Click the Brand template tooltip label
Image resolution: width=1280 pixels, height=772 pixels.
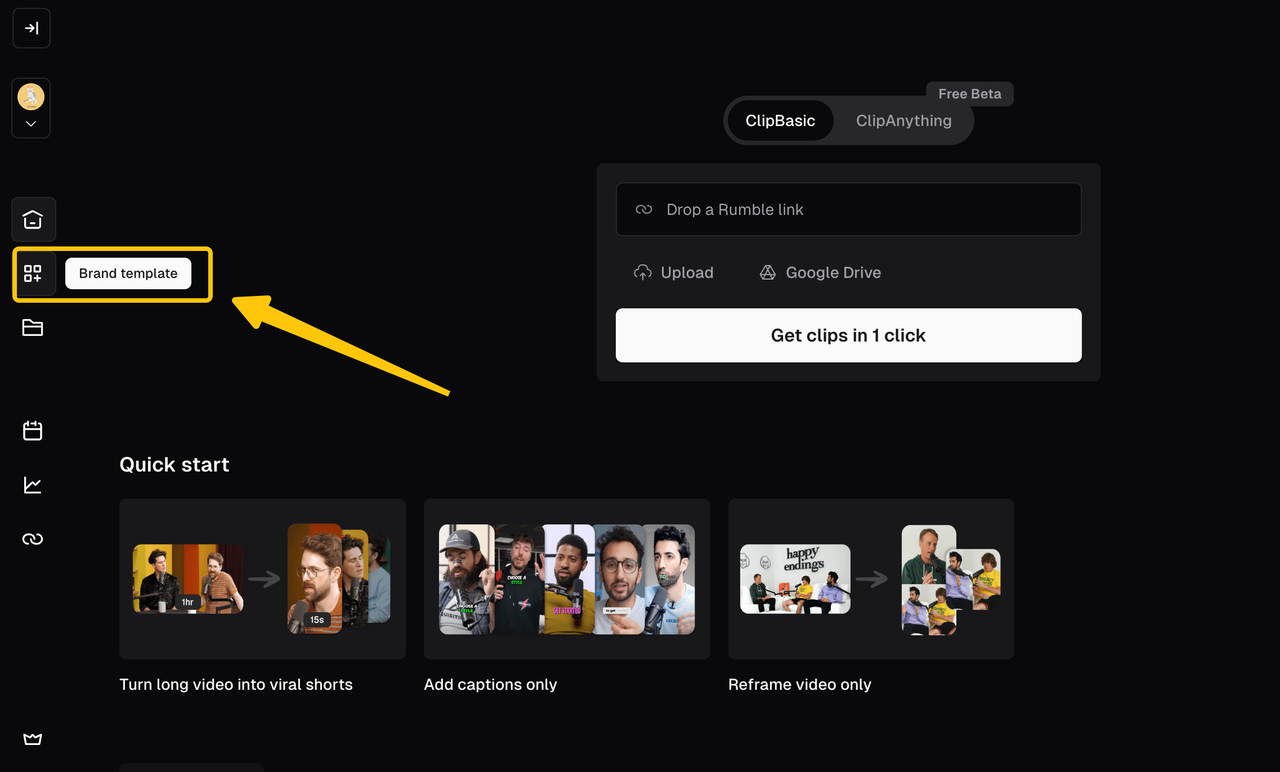(128, 273)
